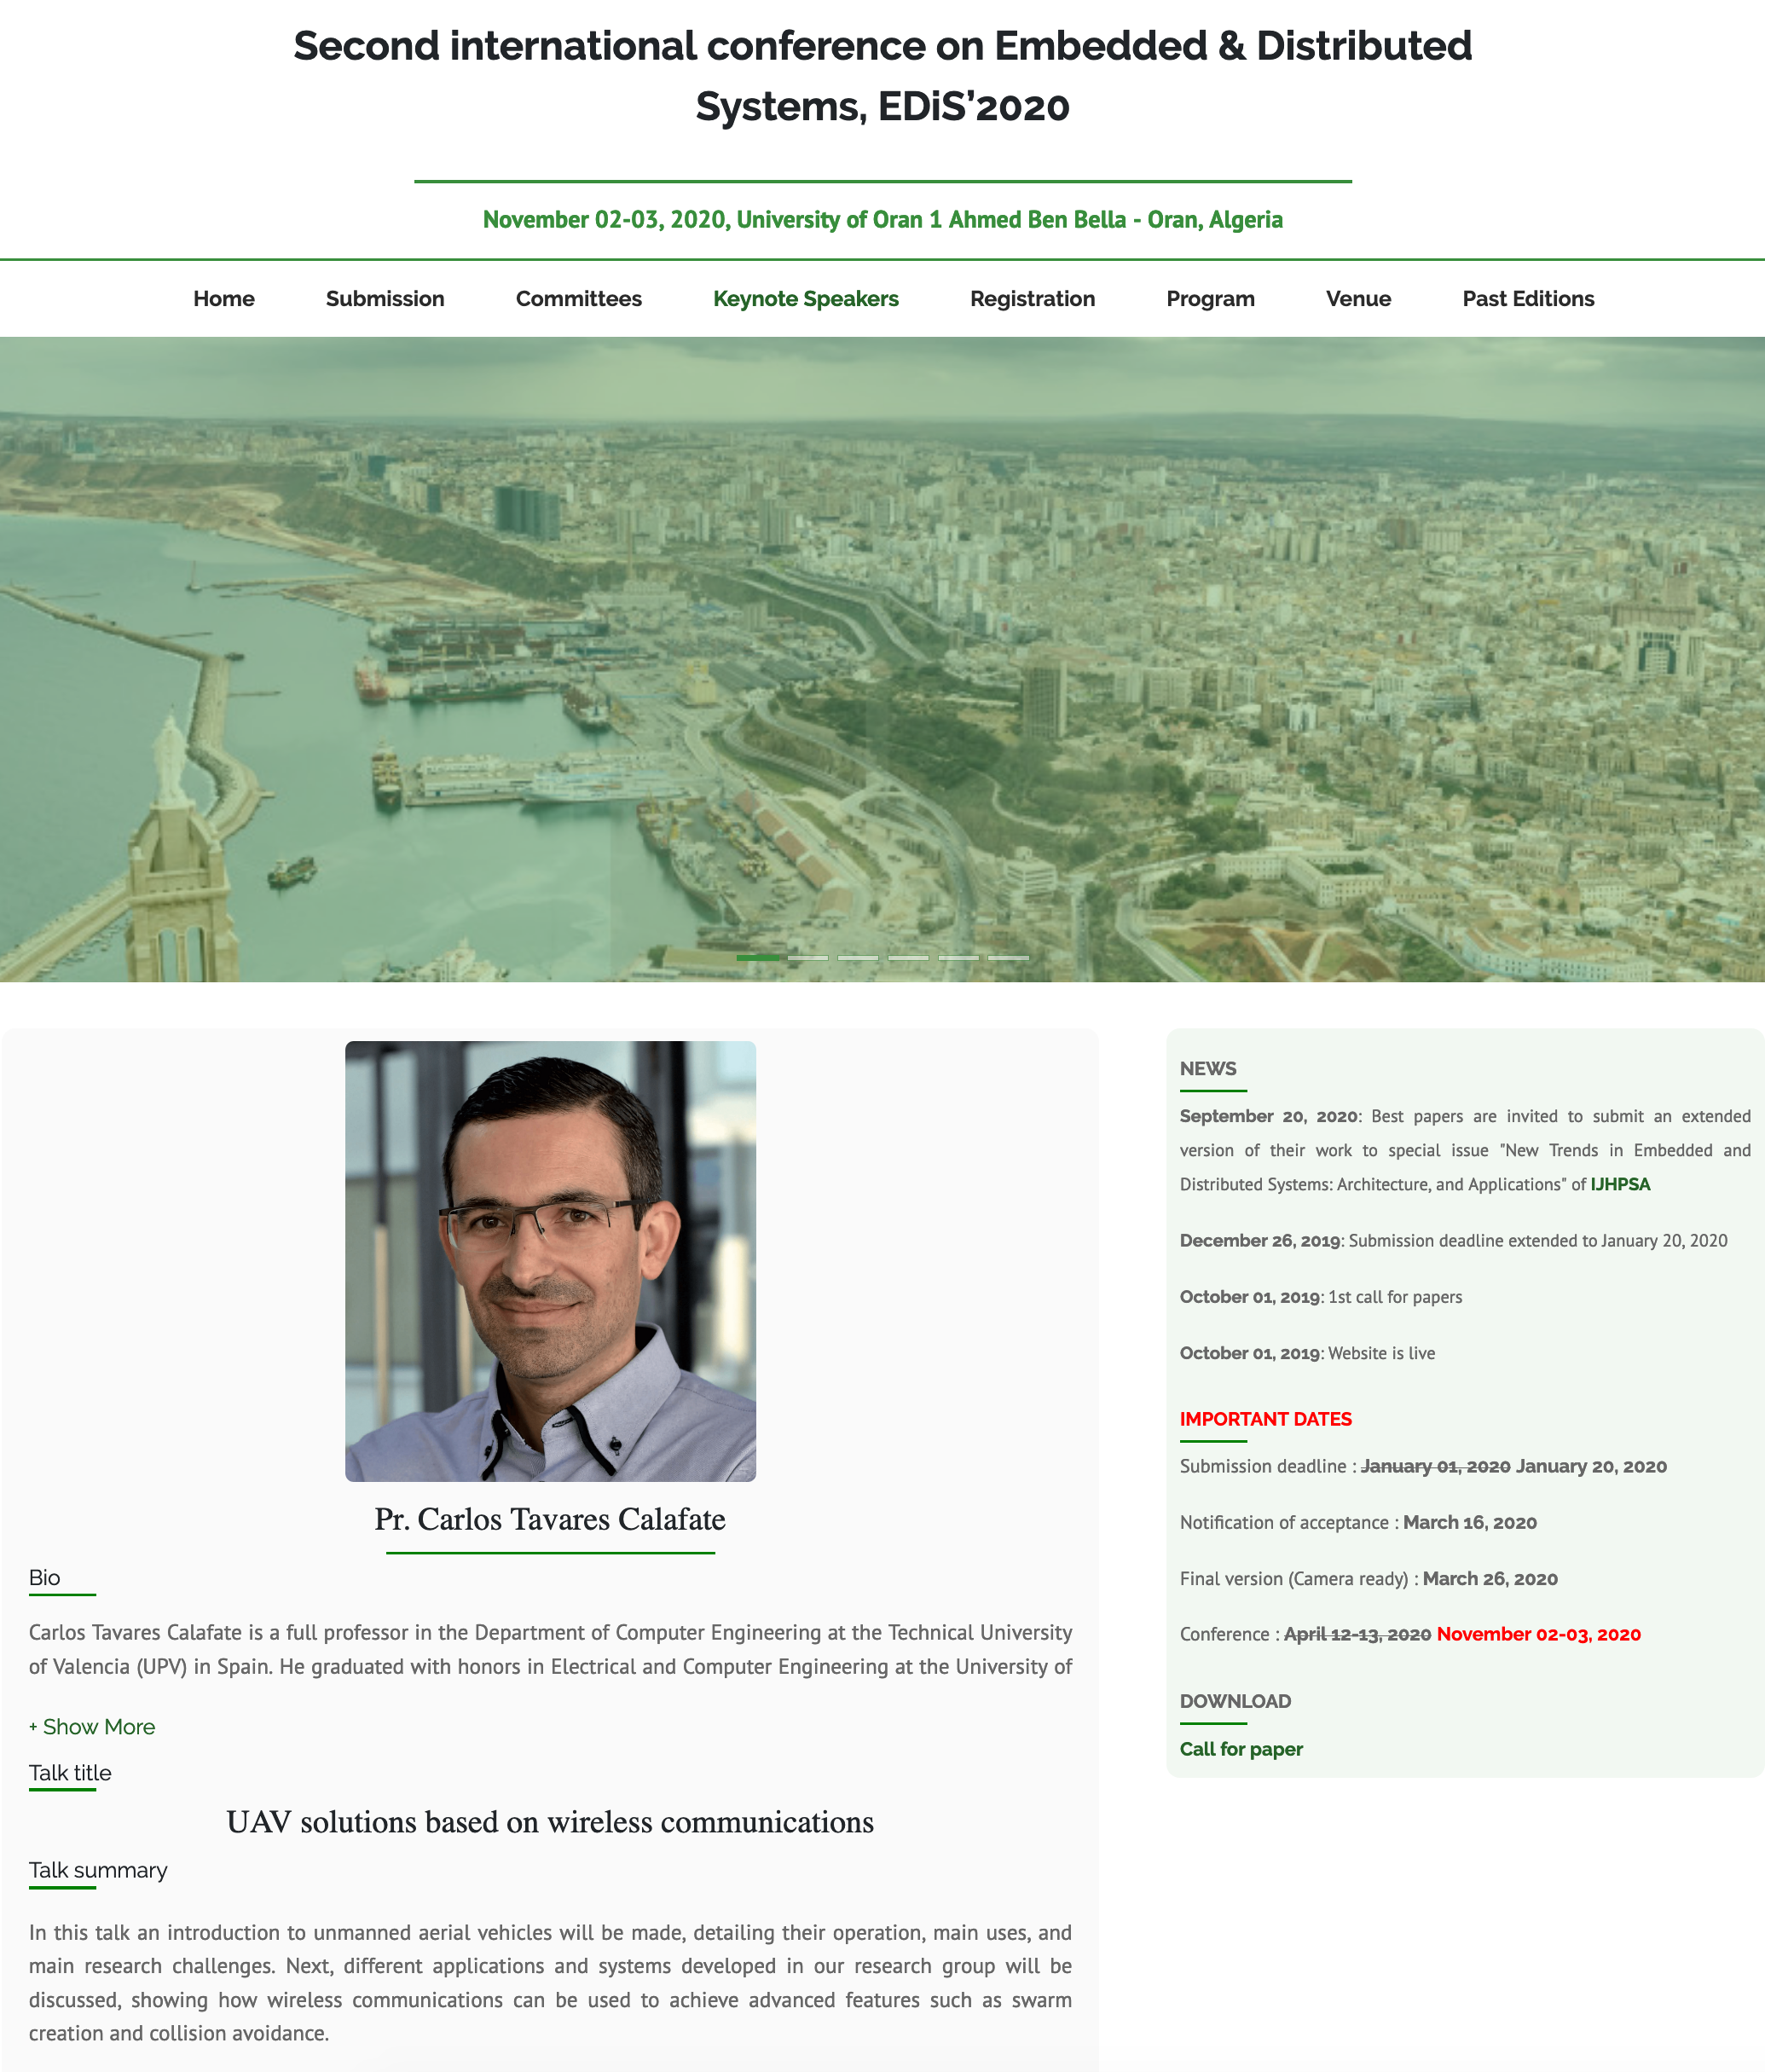This screenshot has width=1765, height=2072.
Task: Click the IMPORTANT DATES heading
Action: click(1265, 1419)
